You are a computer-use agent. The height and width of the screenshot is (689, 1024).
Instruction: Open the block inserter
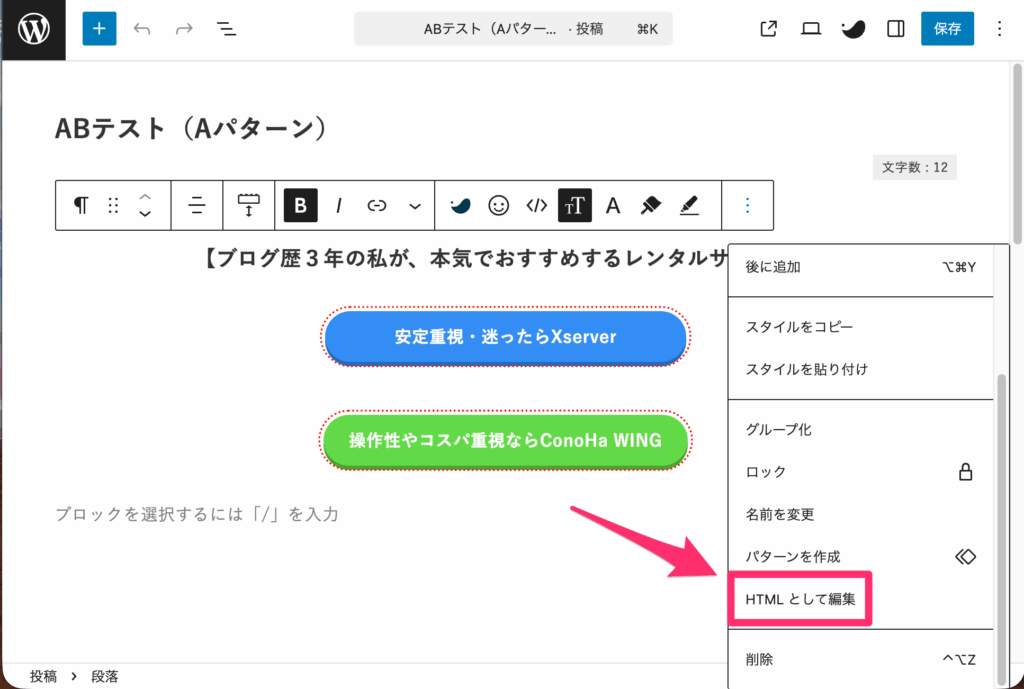[x=99, y=28]
